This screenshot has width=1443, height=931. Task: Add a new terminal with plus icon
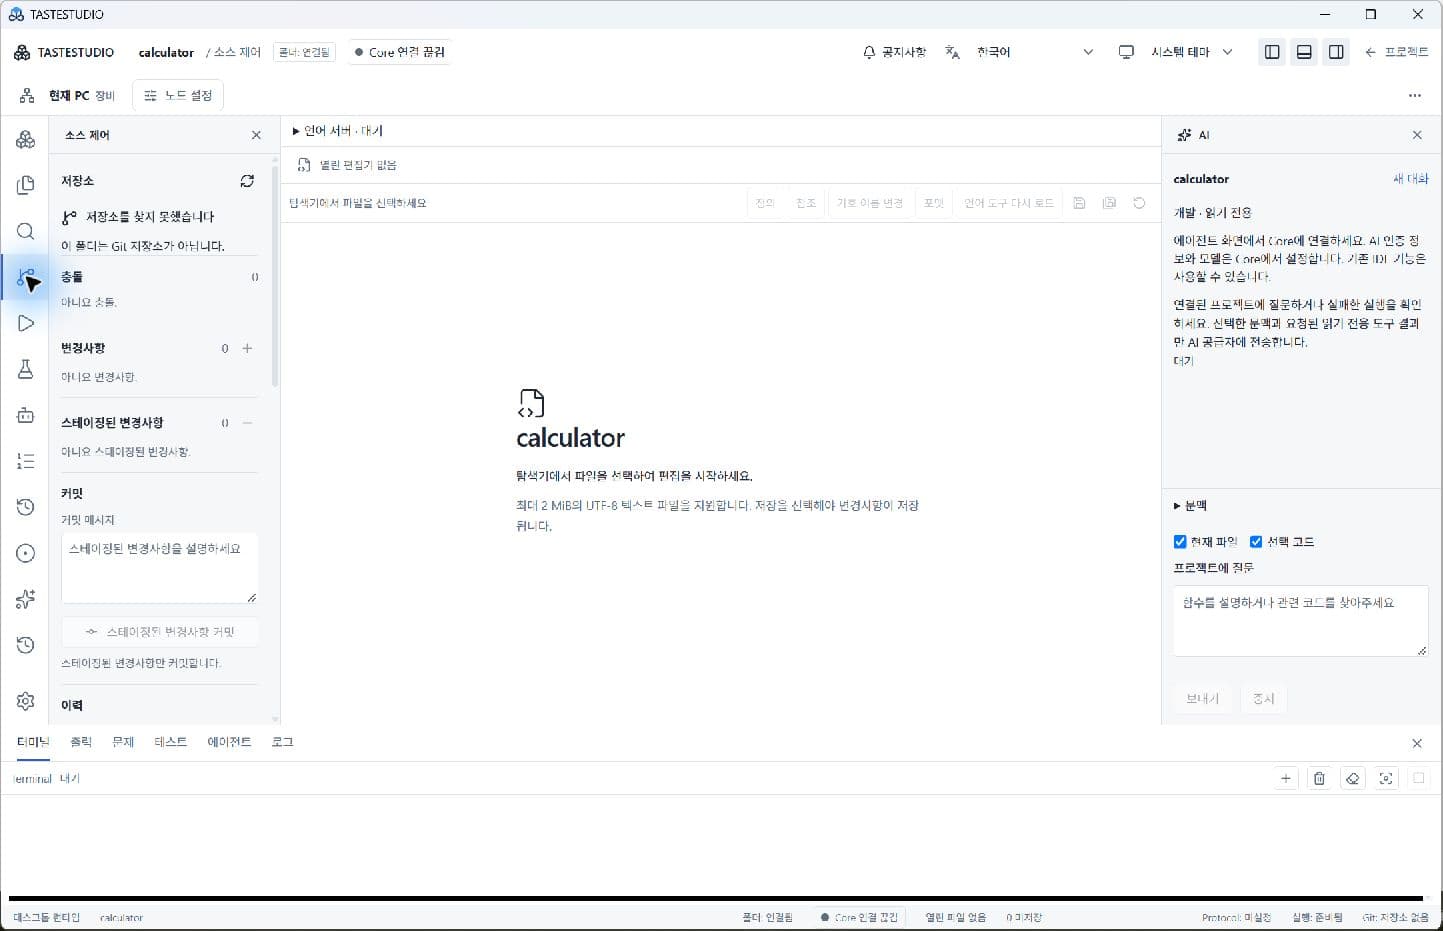(x=1286, y=778)
